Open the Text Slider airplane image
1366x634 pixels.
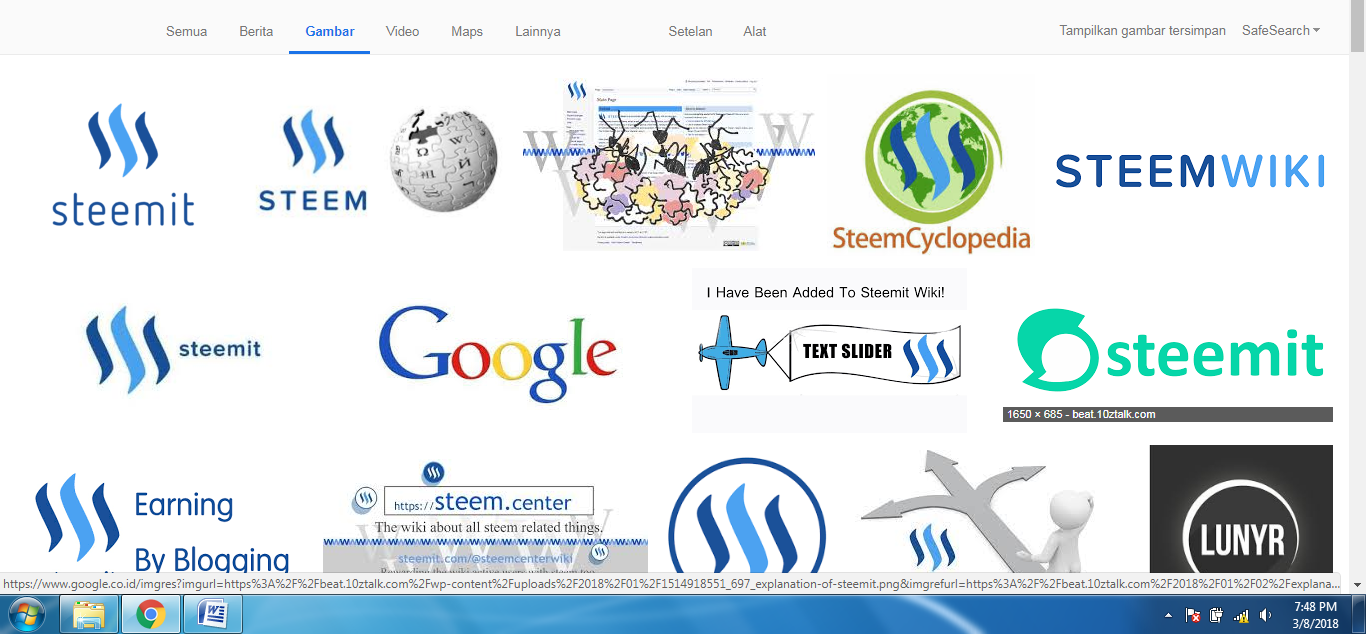(x=829, y=350)
